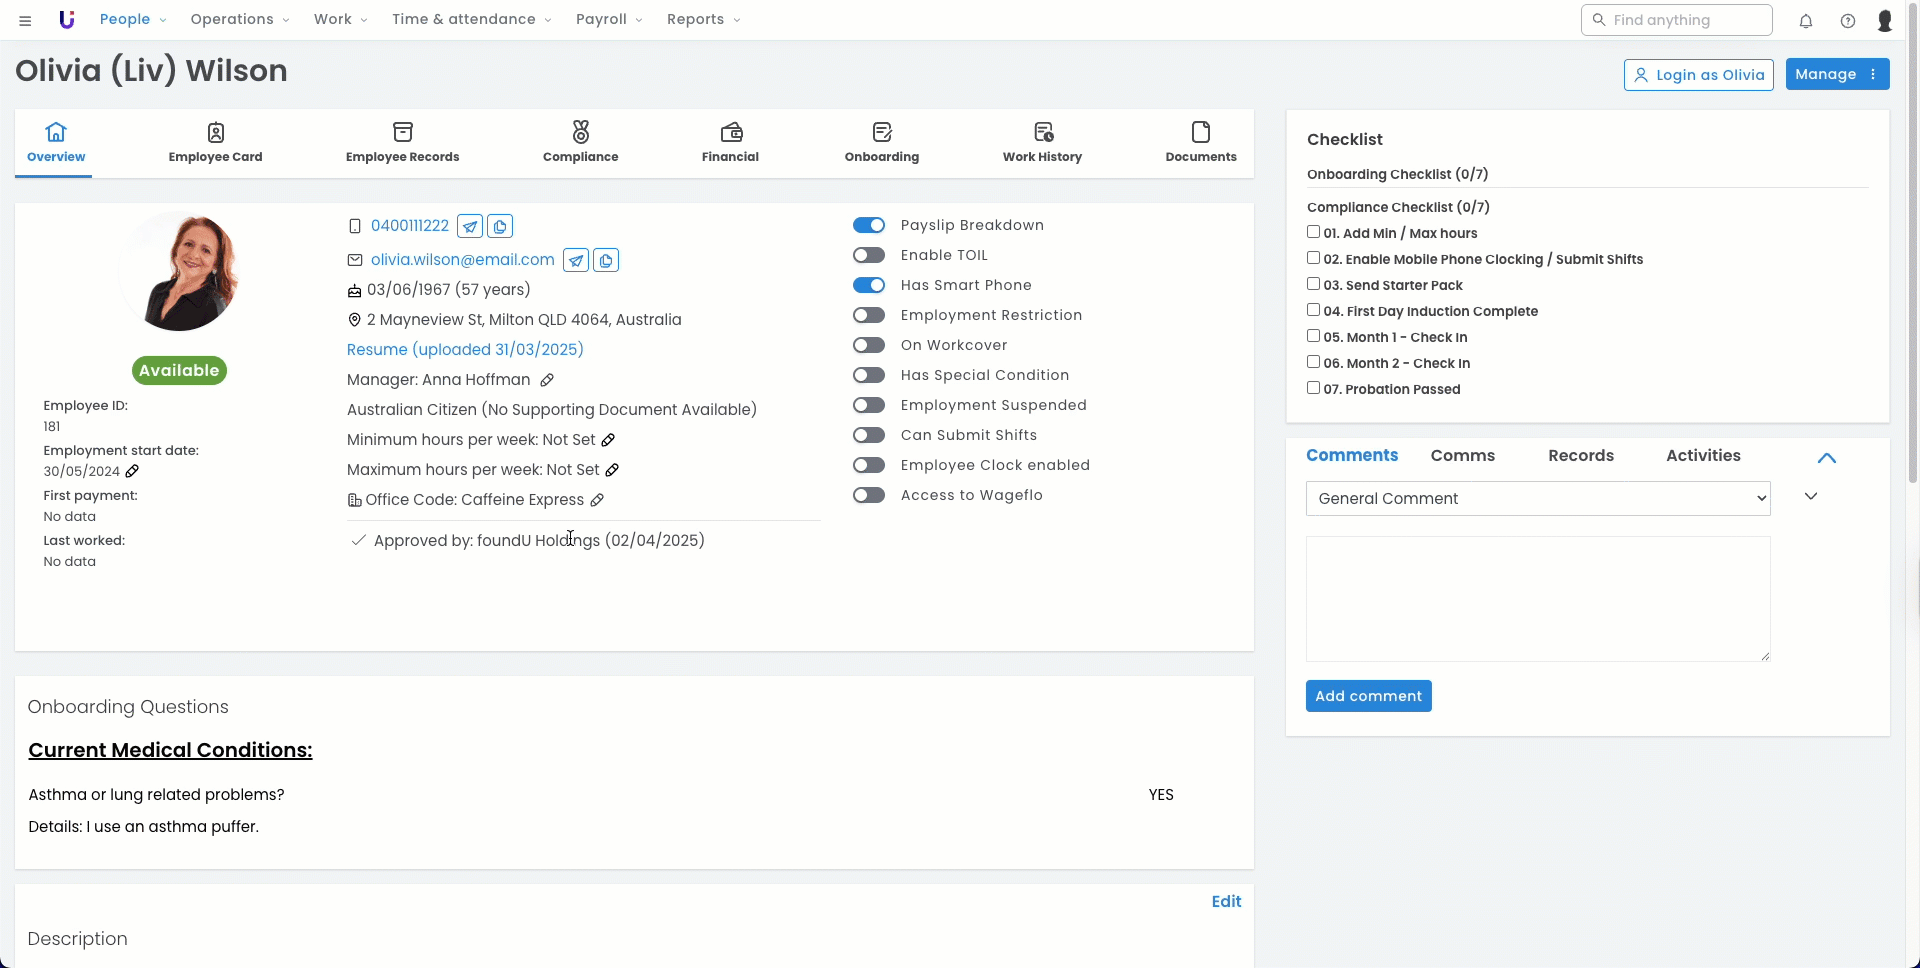The image size is (1920, 968).
Task: Edit the employment start date pencil
Action: (132, 471)
